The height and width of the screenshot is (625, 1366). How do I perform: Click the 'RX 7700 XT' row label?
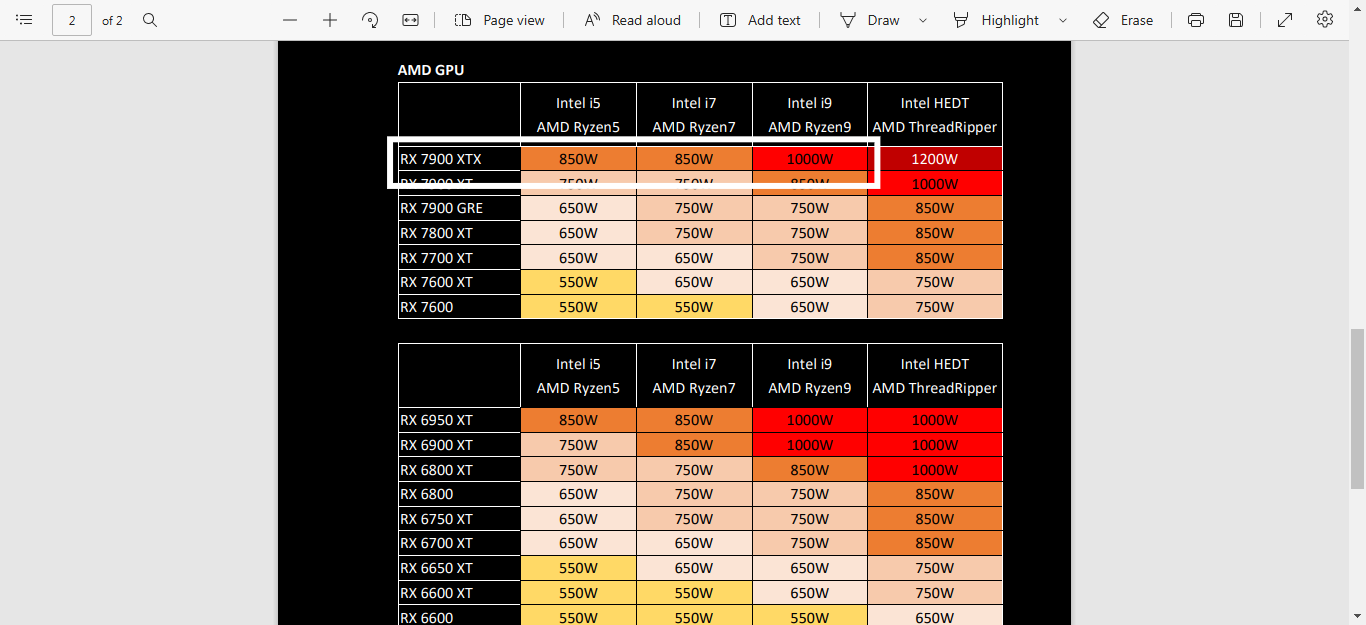[x=437, y=258]
